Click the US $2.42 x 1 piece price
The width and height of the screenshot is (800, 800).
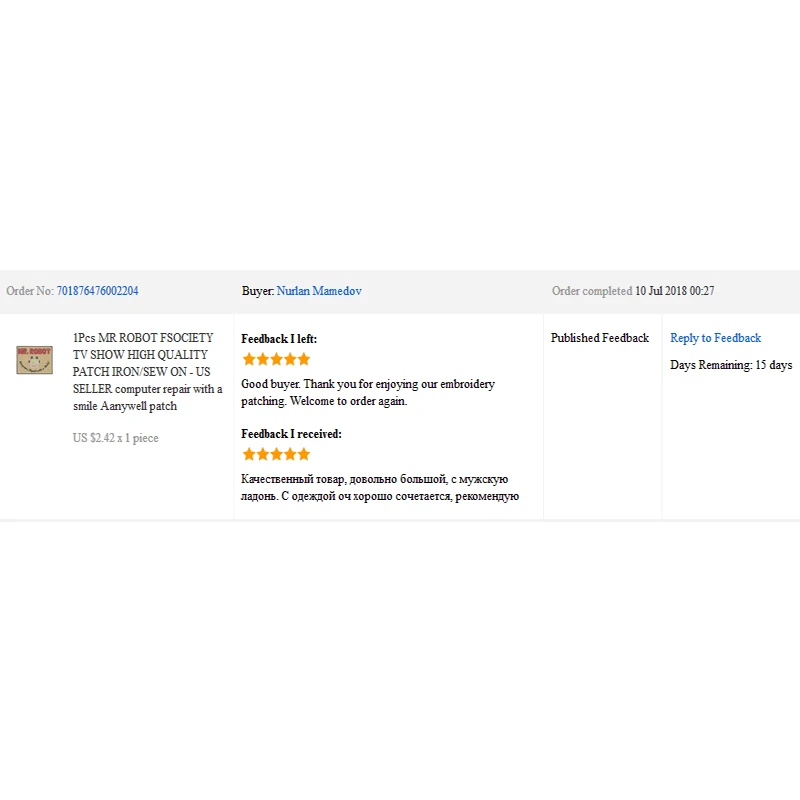(x=116, y=438)
